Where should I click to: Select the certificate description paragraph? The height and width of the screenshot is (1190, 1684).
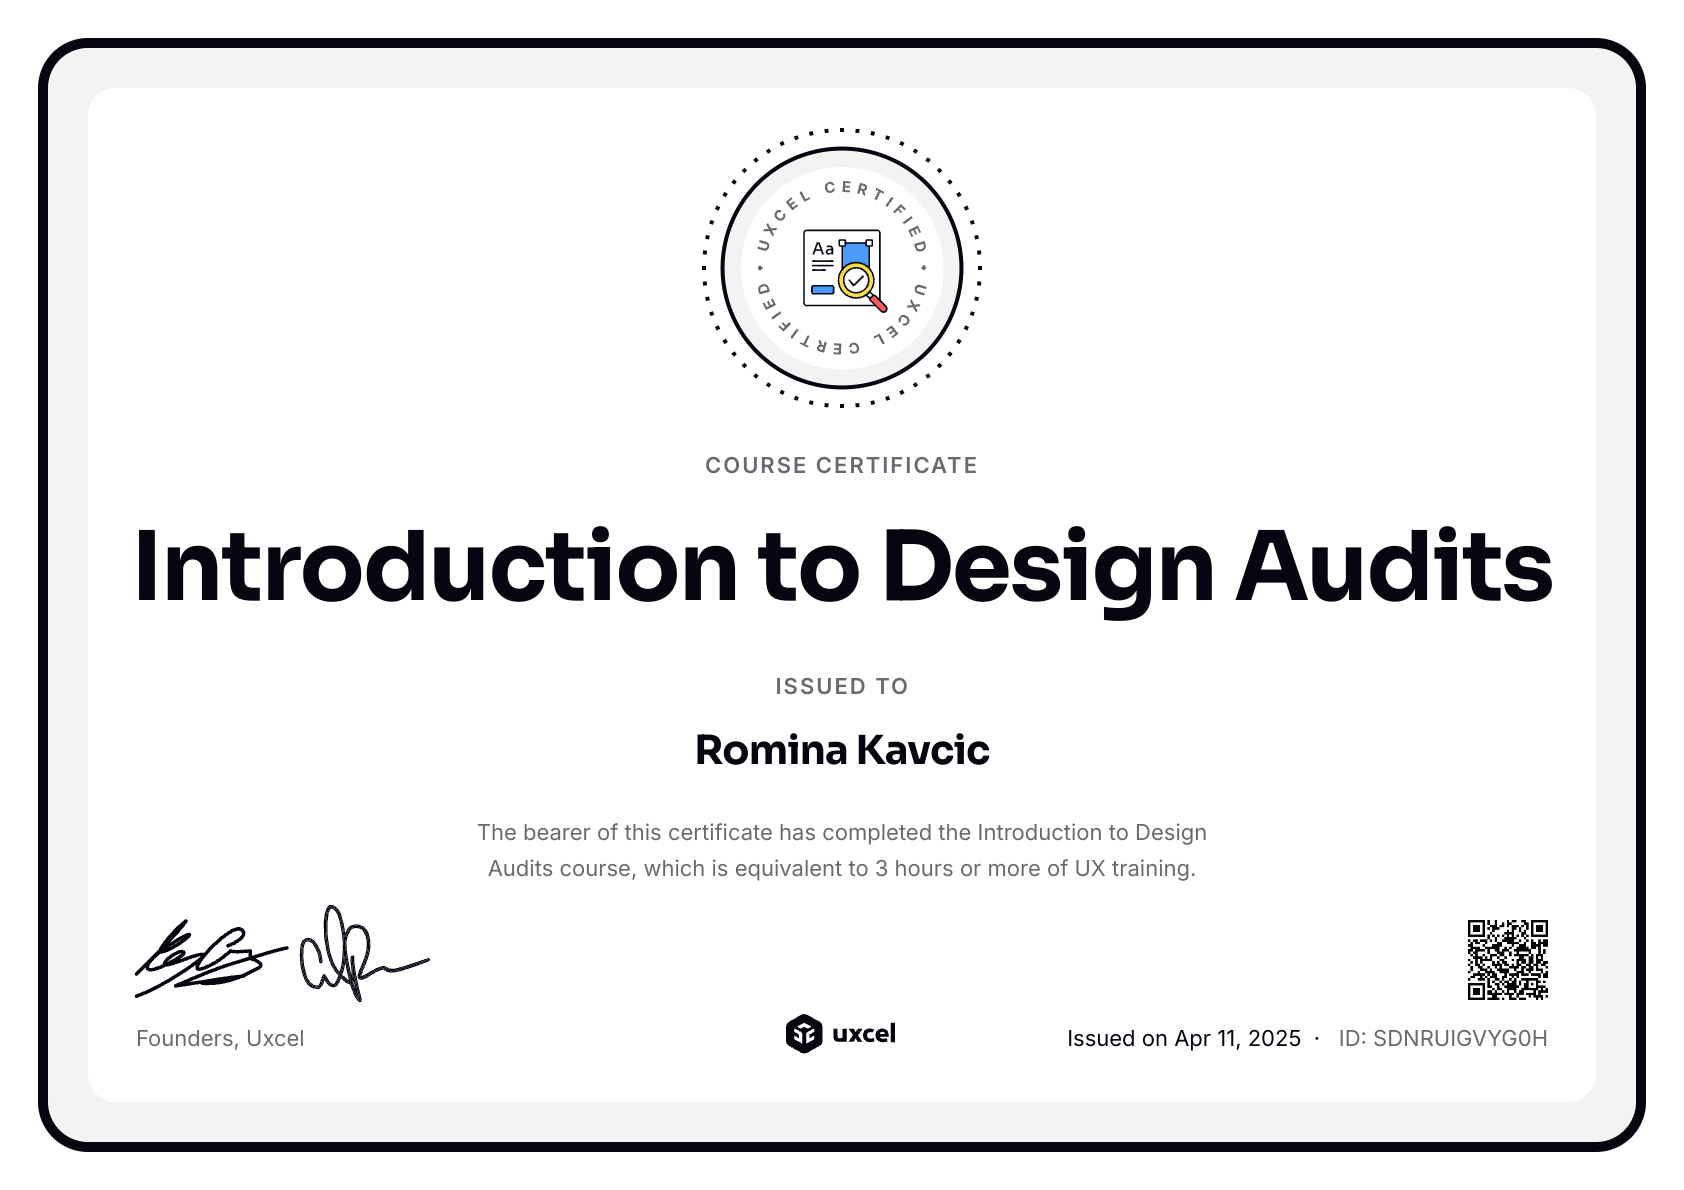(842, 850)
